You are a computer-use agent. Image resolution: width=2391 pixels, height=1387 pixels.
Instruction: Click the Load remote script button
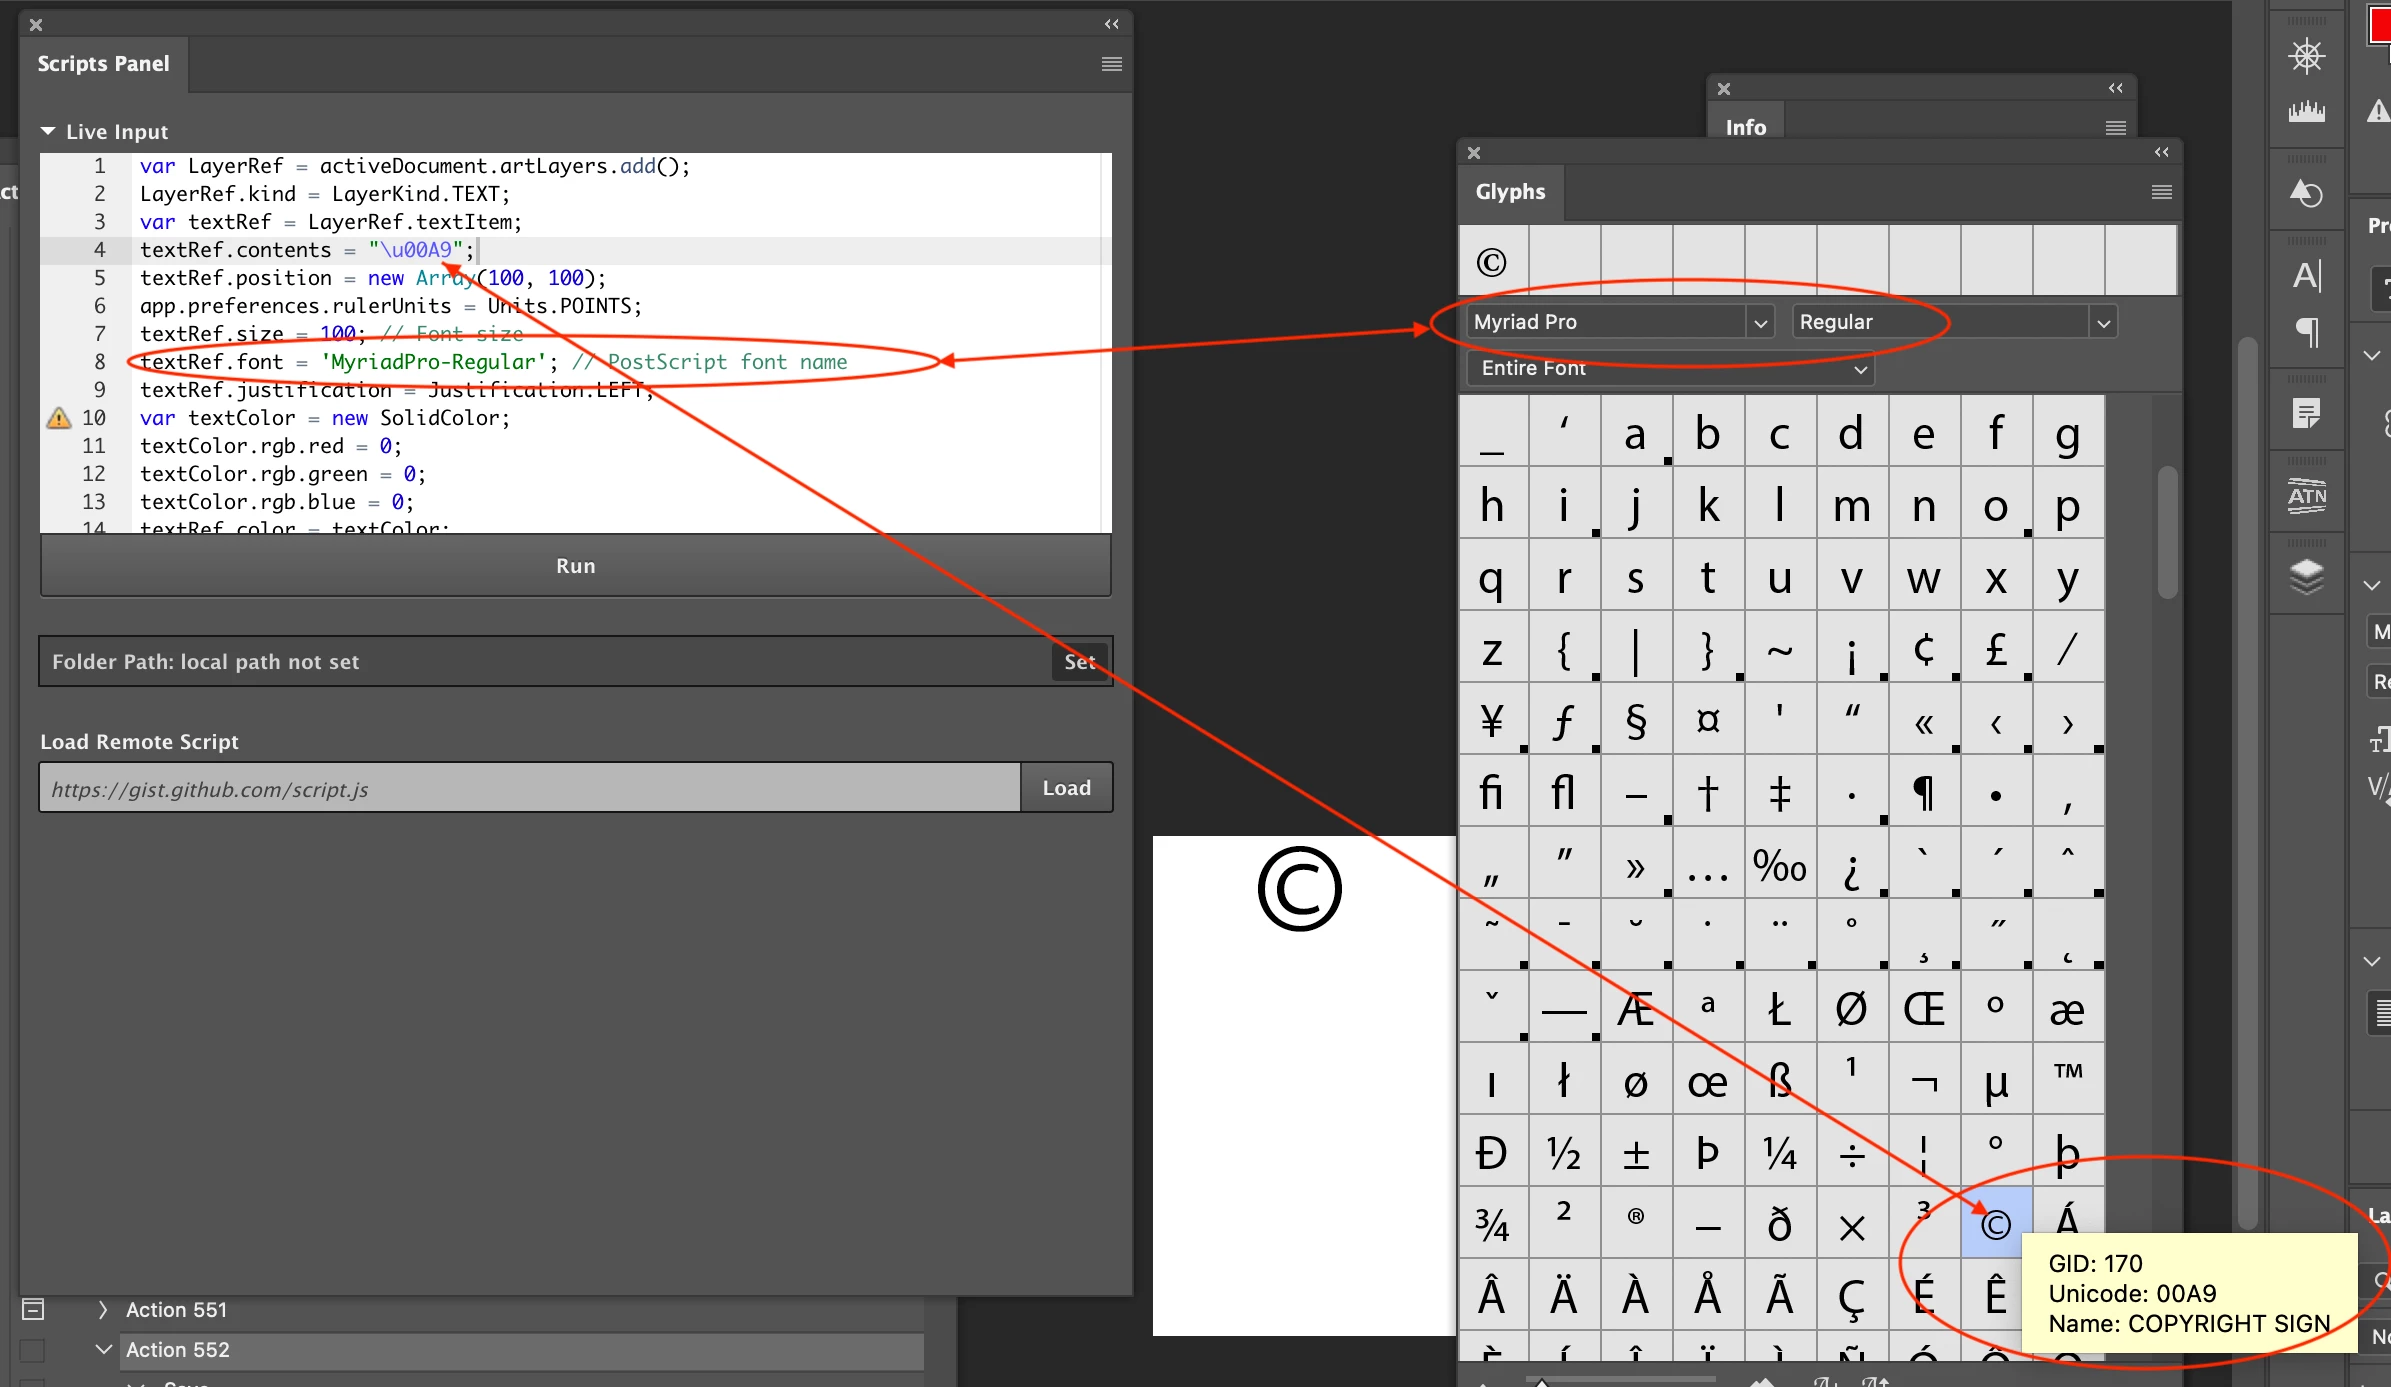1066,788
